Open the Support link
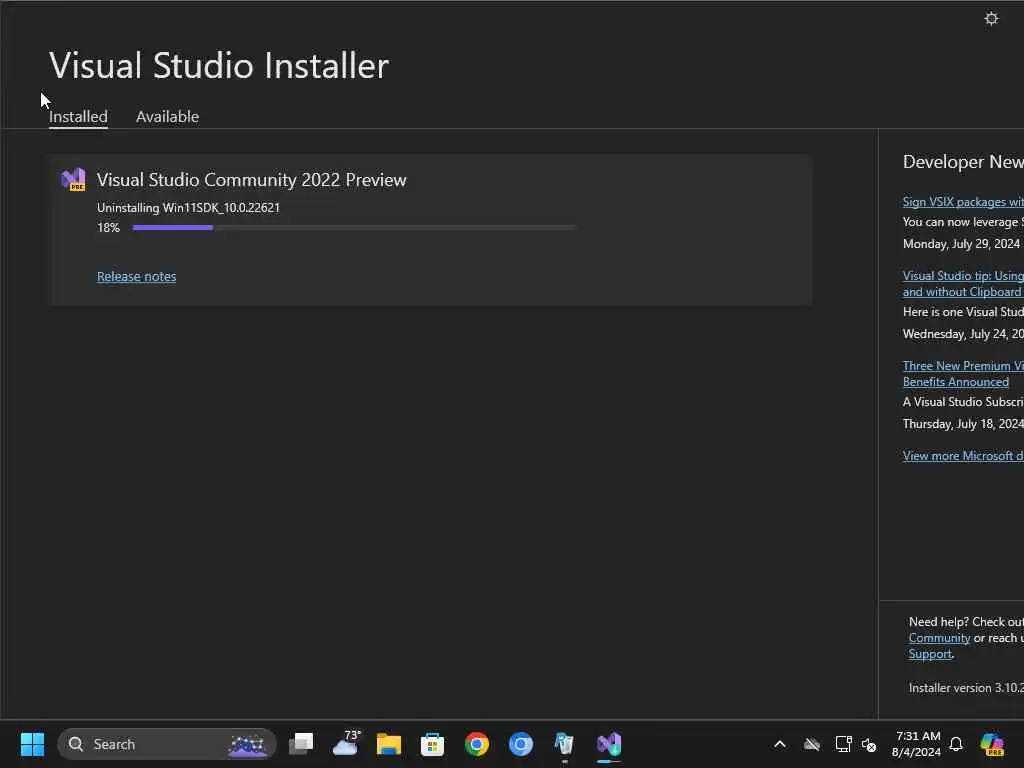The height and width of the screenshot is (768, 1024). point(930,654)
